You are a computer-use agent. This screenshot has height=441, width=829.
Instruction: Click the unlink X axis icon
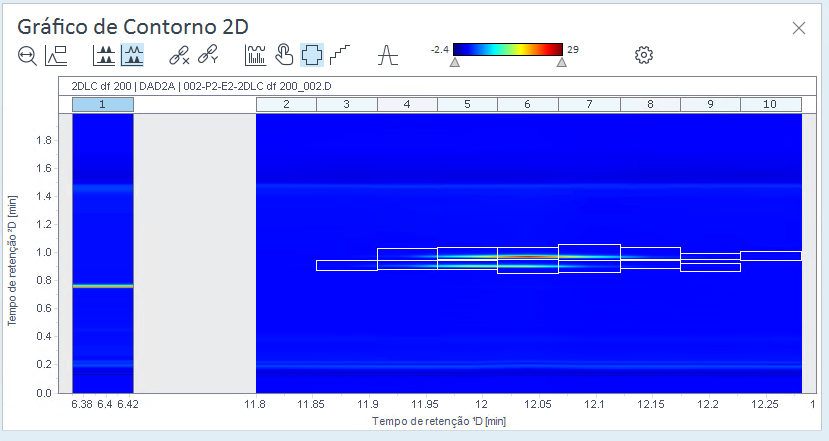[x=179, y=55]
